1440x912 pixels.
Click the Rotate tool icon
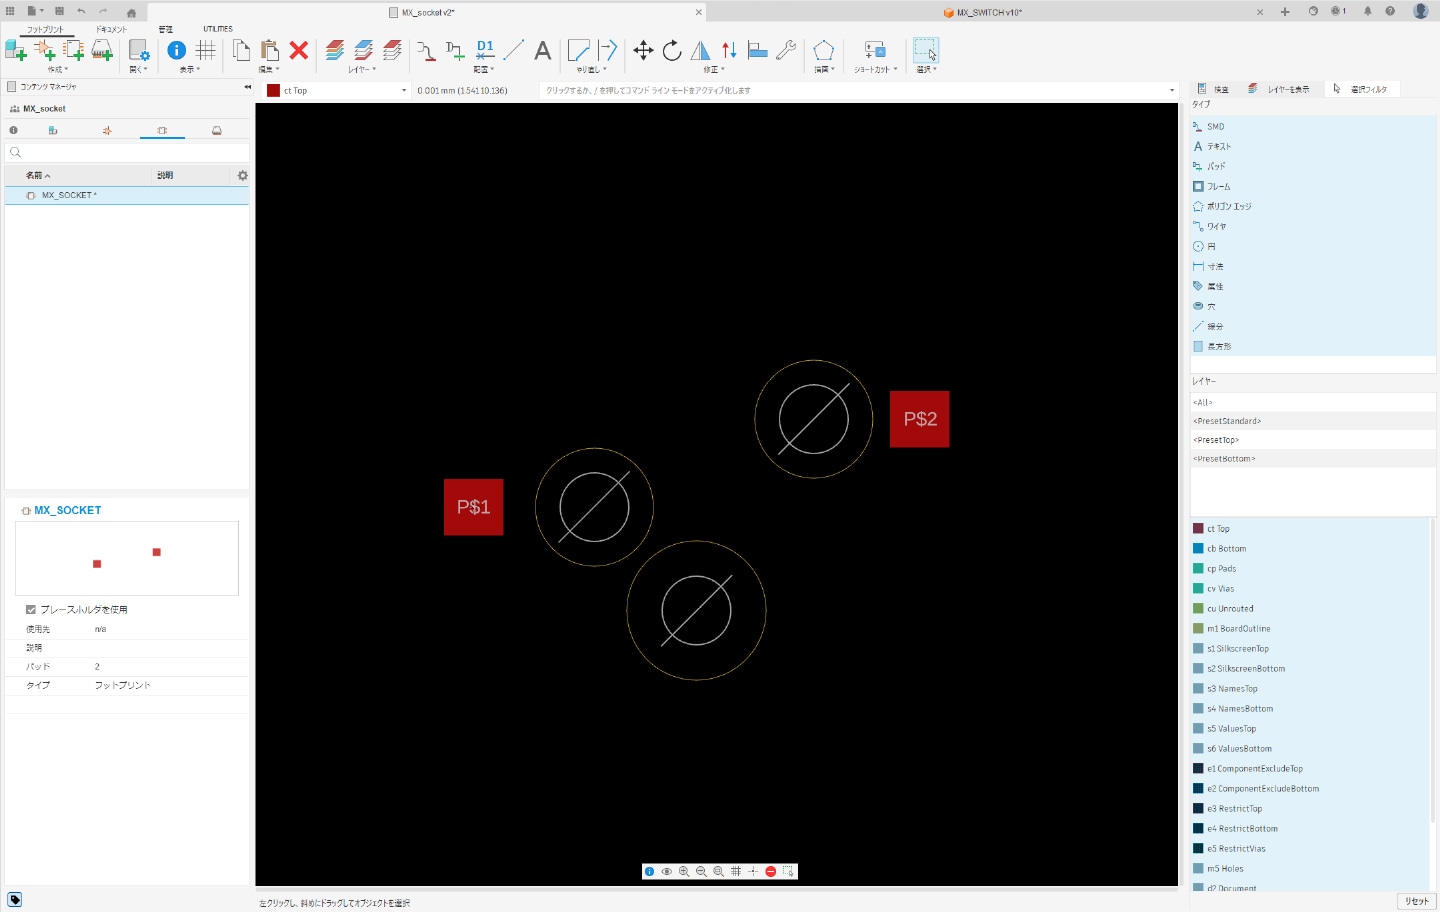672,50
